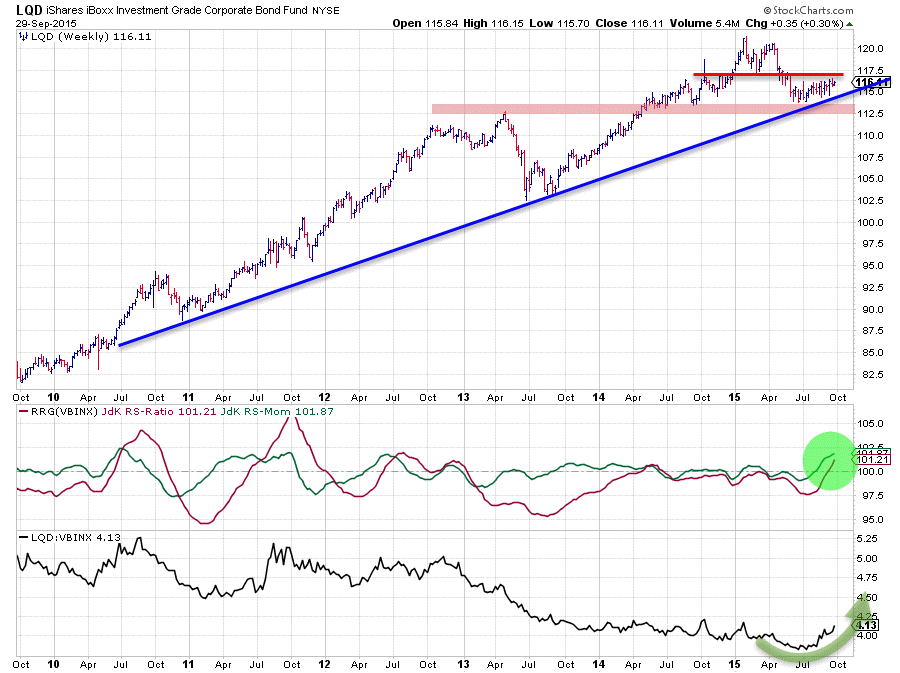This screenshot has height=673, width=900.
Task: Click the NYSE exchange label
Action: pyautogui.click(x=326, y=10)
